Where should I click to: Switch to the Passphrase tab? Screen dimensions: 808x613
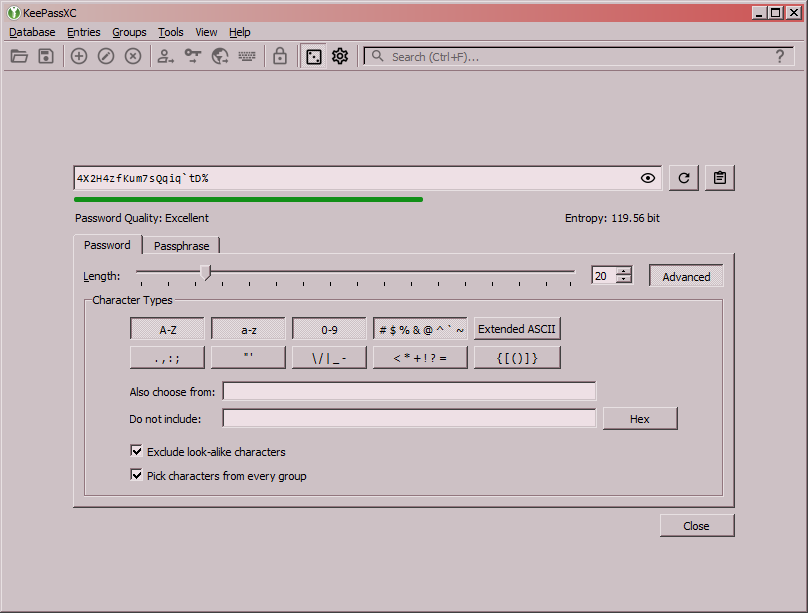click(x=181, y=245)
